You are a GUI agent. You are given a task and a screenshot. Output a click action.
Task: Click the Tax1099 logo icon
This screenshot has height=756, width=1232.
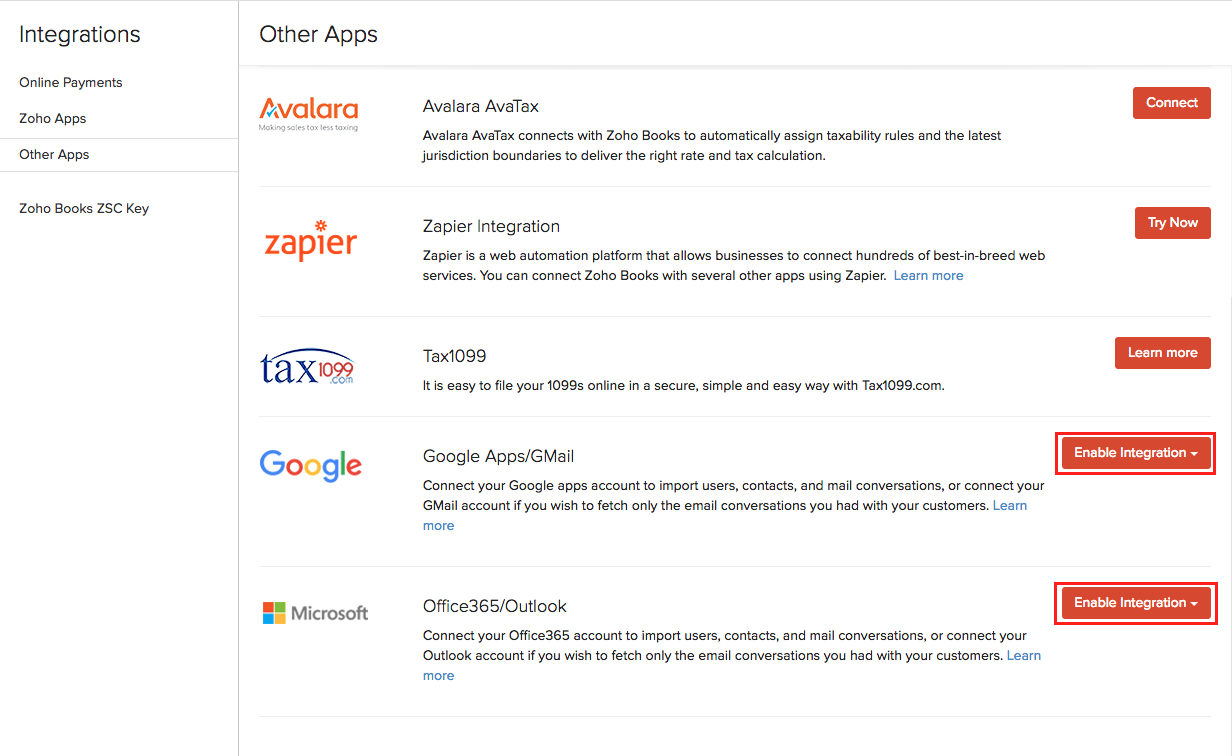pos(307,367)
